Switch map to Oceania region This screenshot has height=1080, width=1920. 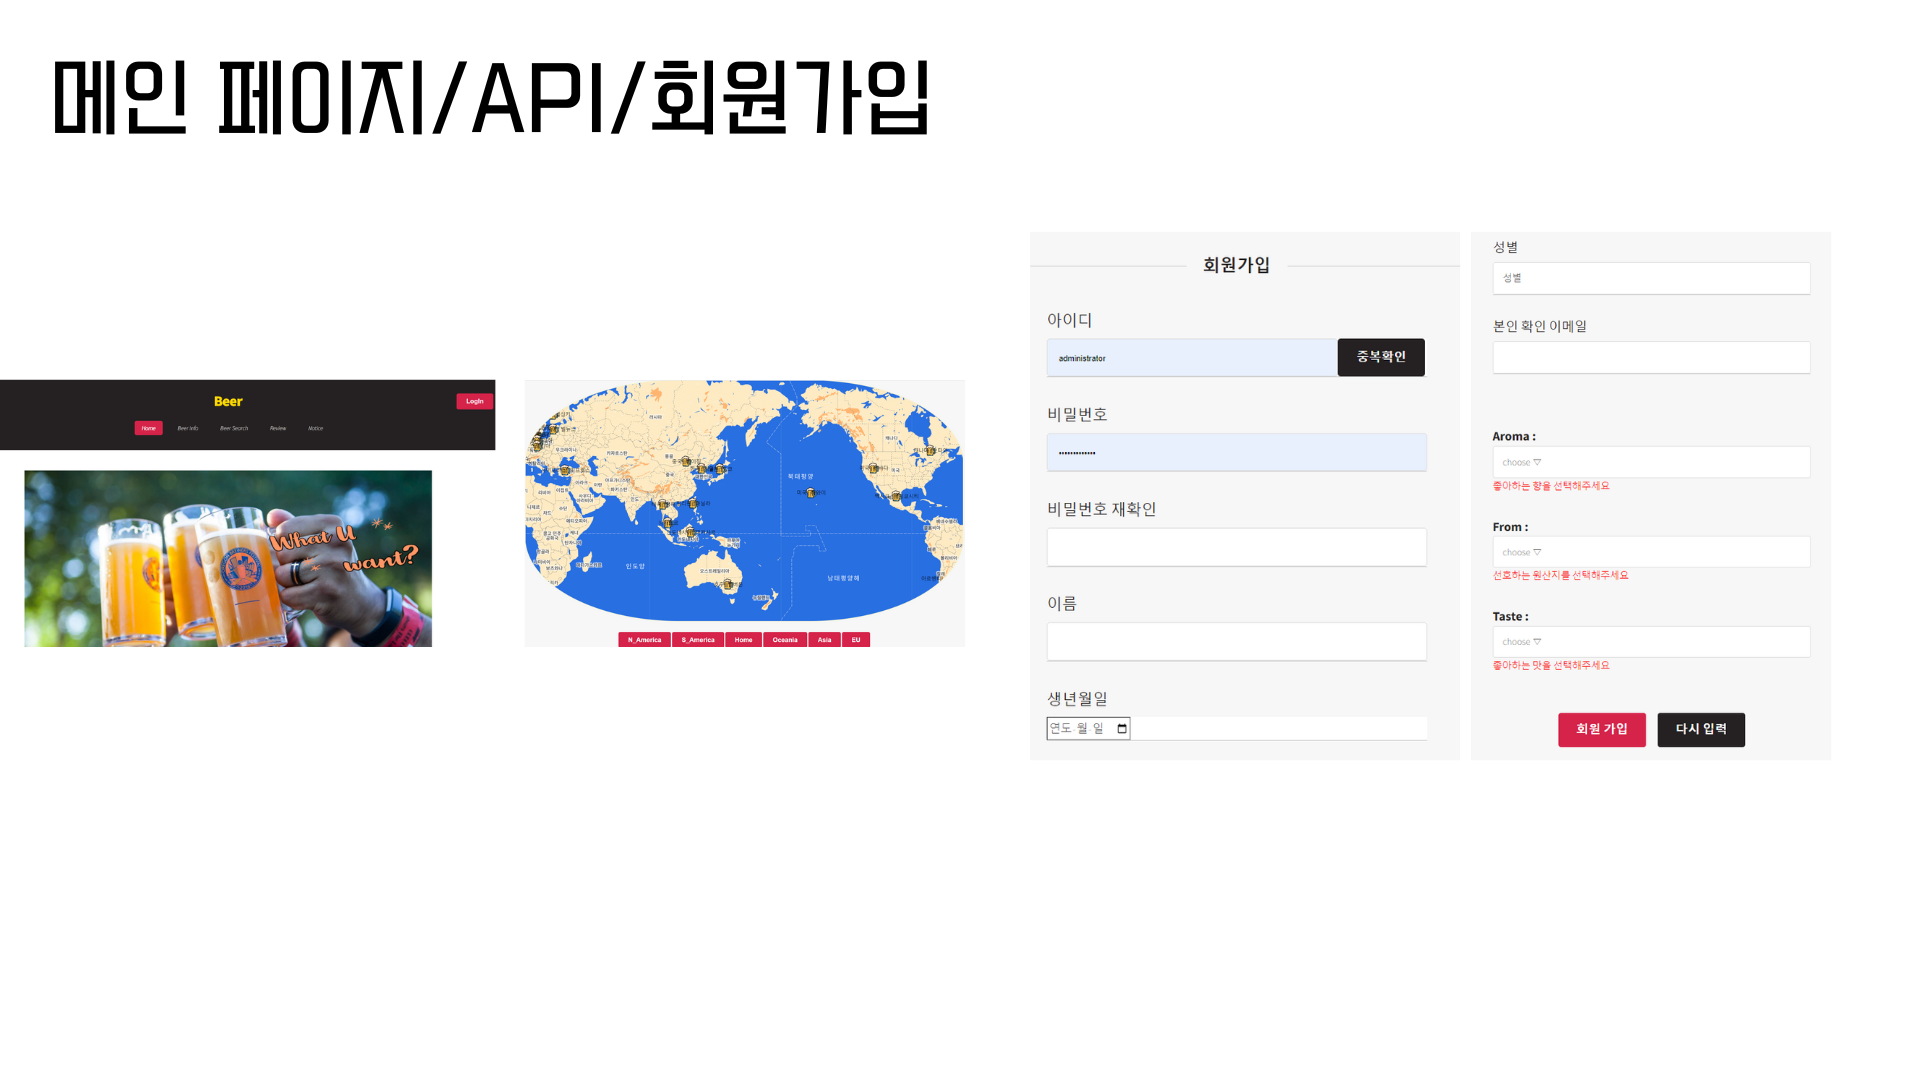point(785,640)
